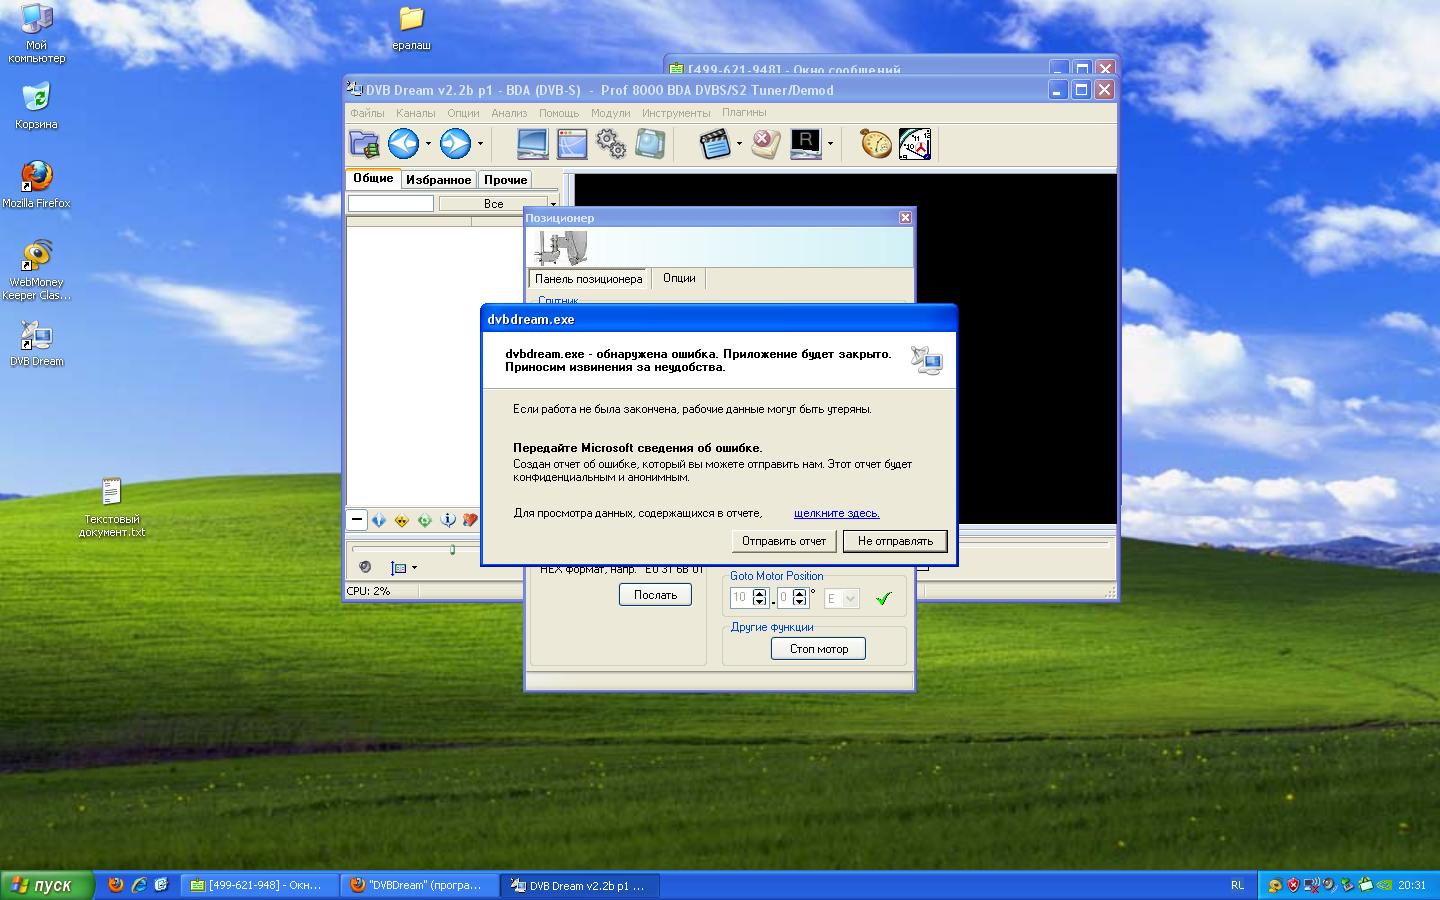This screenshot has width=1440, height=900.
Task: Click the minus button below channel list
Action: tap(357, 520)
